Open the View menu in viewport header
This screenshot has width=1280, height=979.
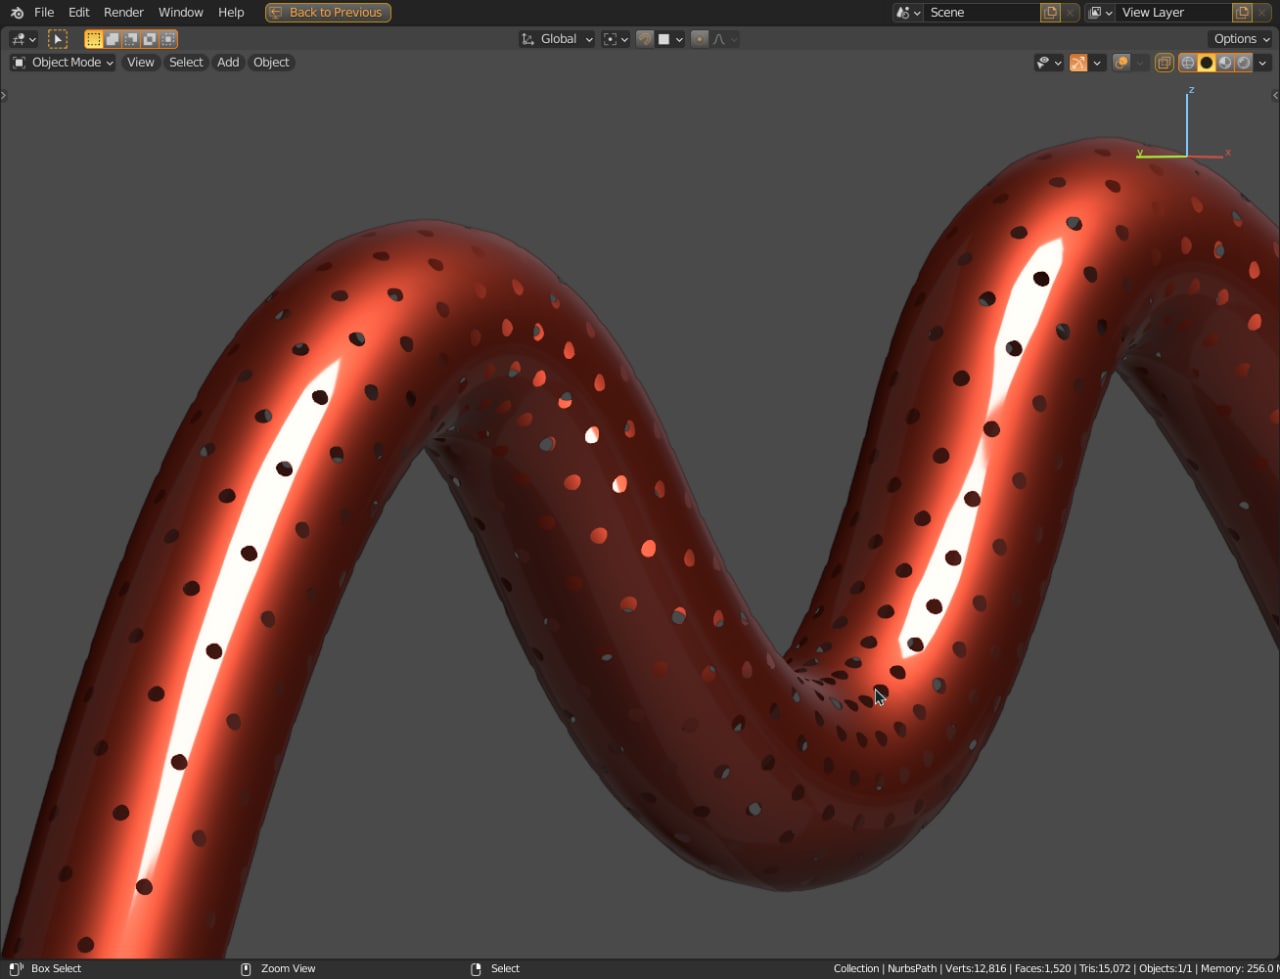point(140,62)
